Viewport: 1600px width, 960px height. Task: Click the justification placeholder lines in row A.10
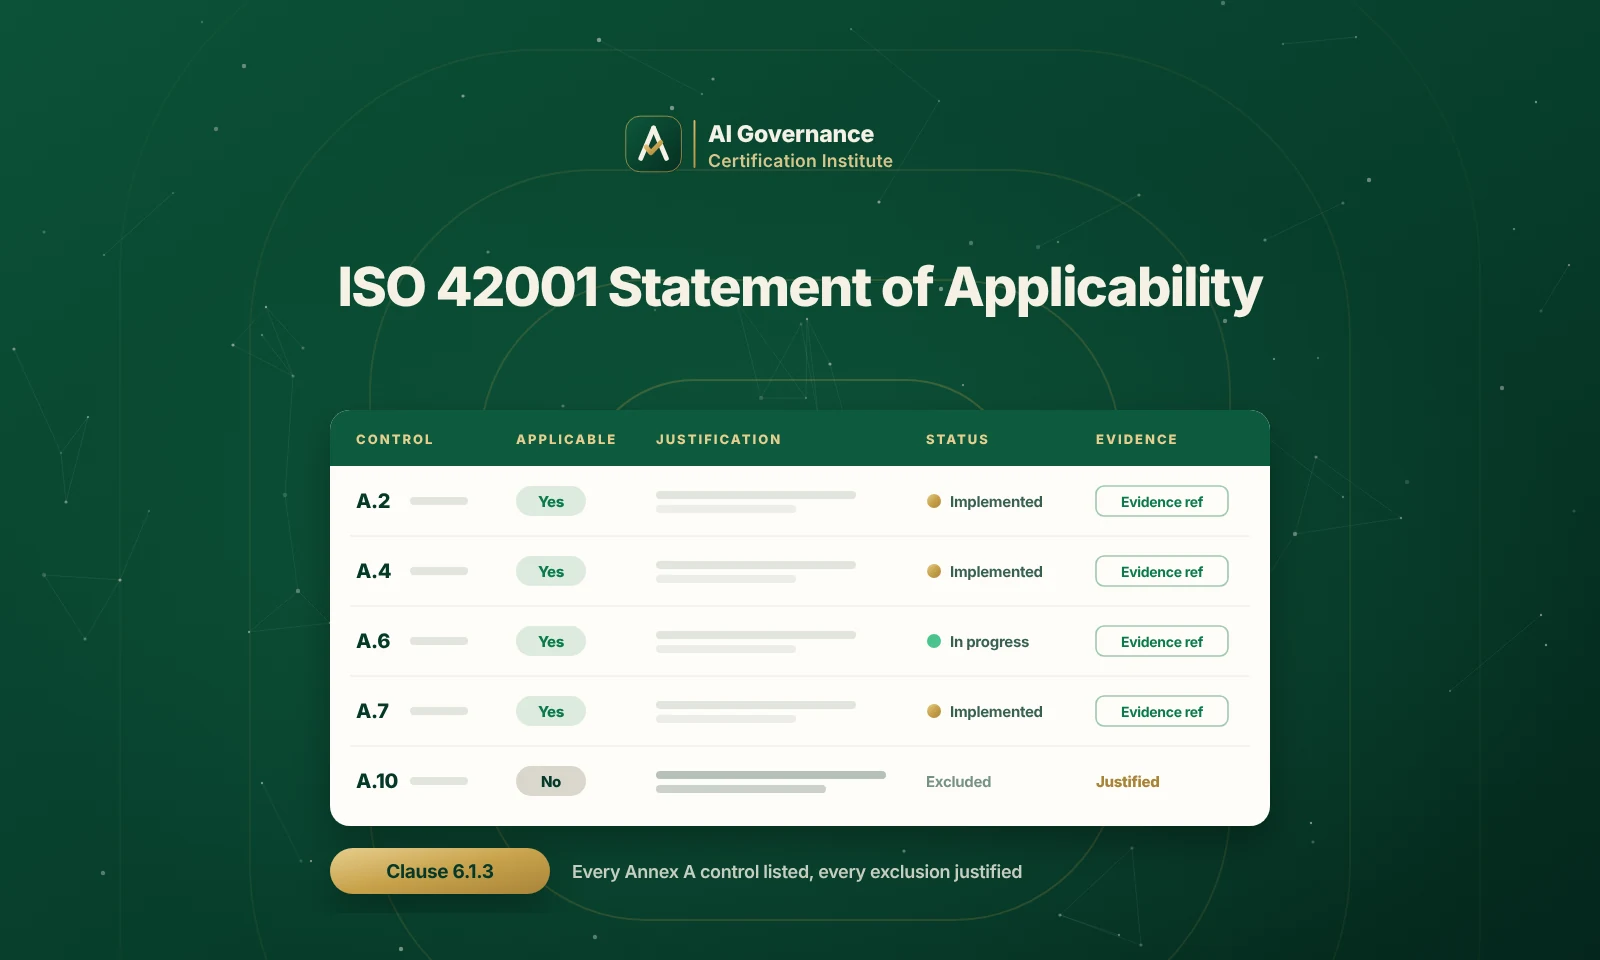771,782
